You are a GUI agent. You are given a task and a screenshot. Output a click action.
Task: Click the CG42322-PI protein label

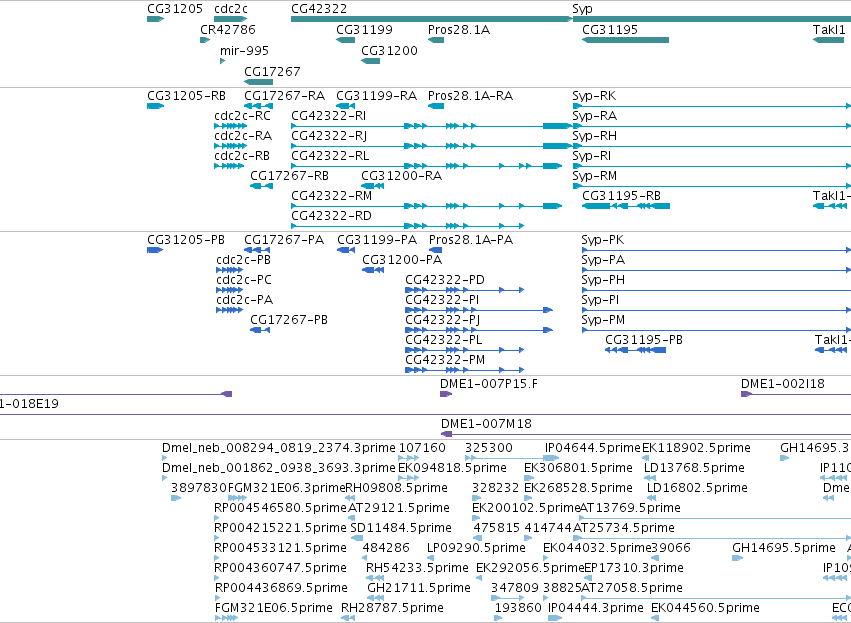pos(442,300)
